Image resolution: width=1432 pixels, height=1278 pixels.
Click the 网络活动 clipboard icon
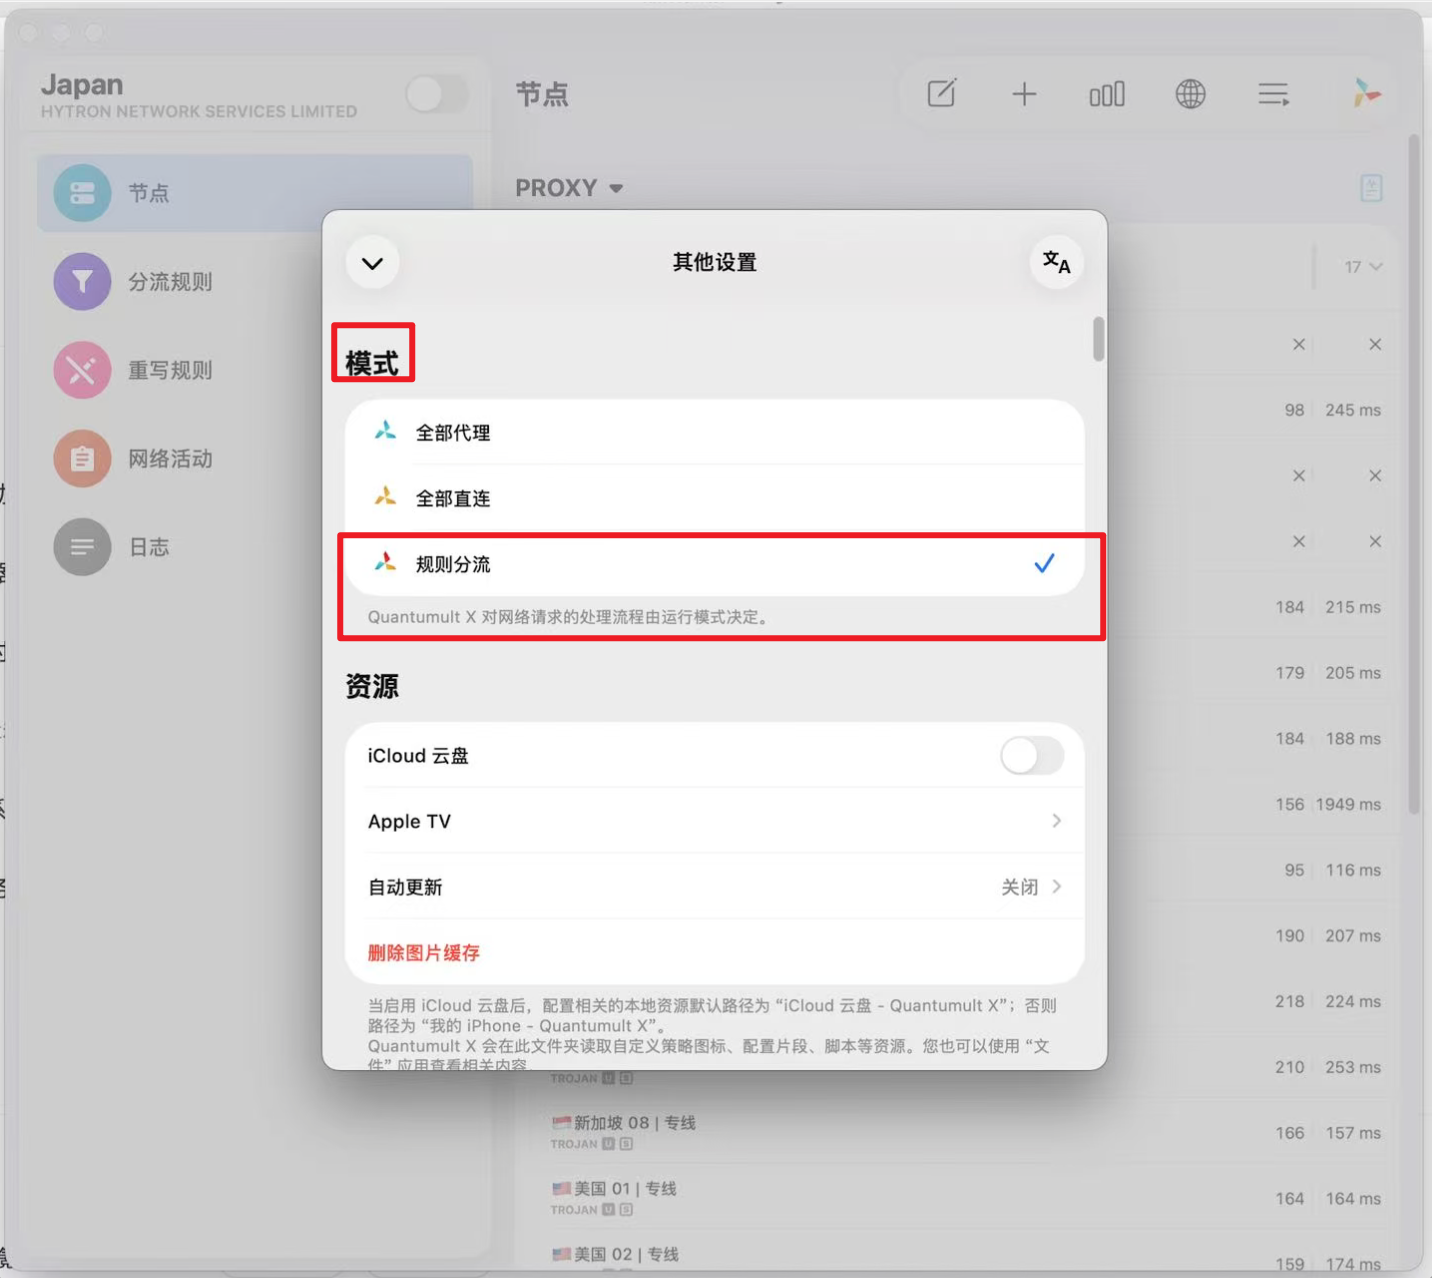pyautogui.click(x=82, y=459)
